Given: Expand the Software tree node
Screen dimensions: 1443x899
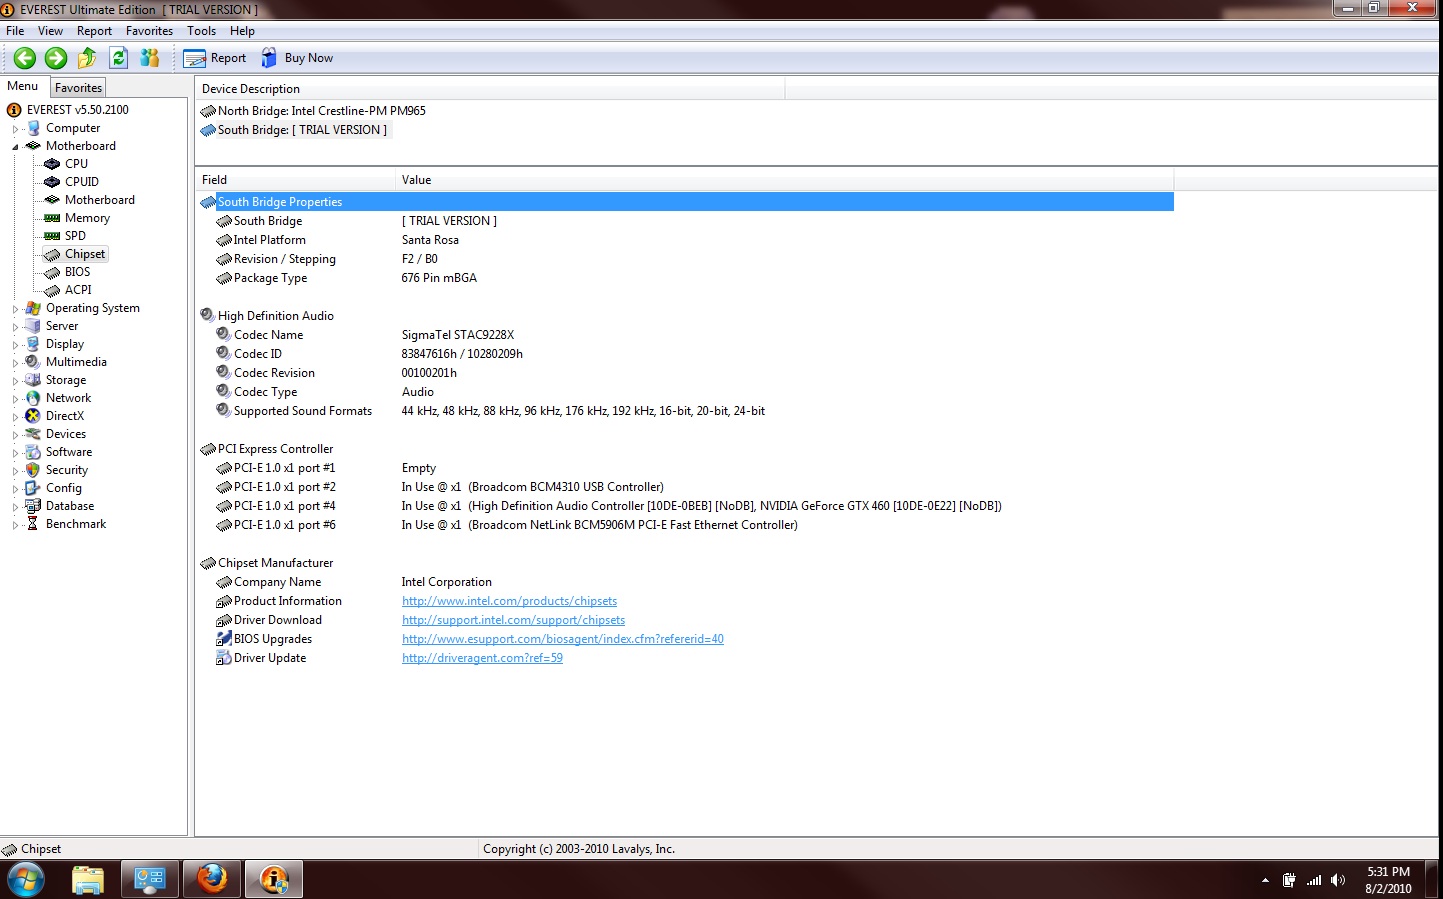Looking at the screenshot, I should point(15,453).
